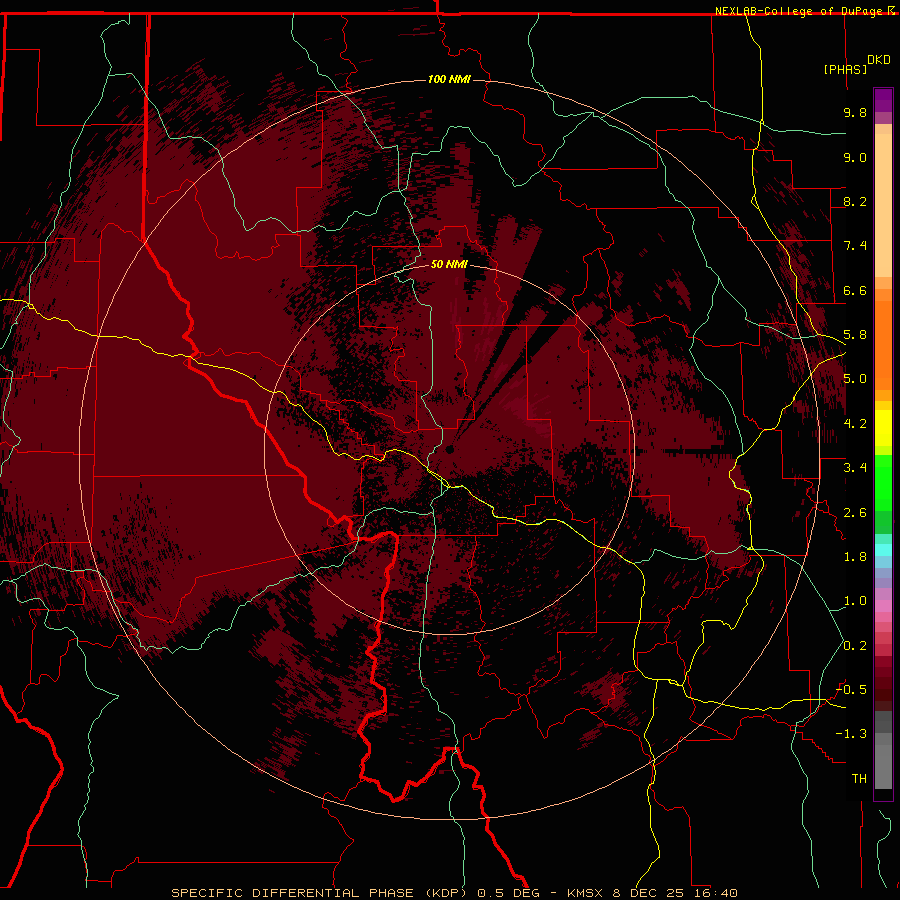Click the 7.4 scale value
The height and width of the screenshot is (900, 900).
pos(855,246)
